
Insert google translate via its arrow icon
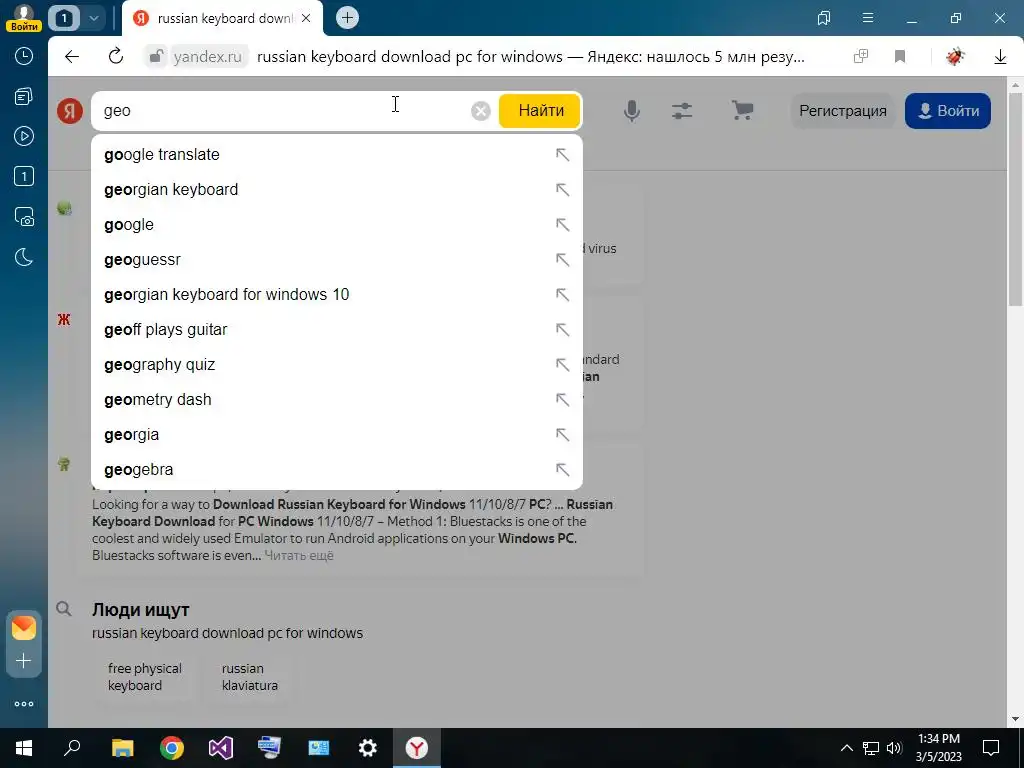562,155
